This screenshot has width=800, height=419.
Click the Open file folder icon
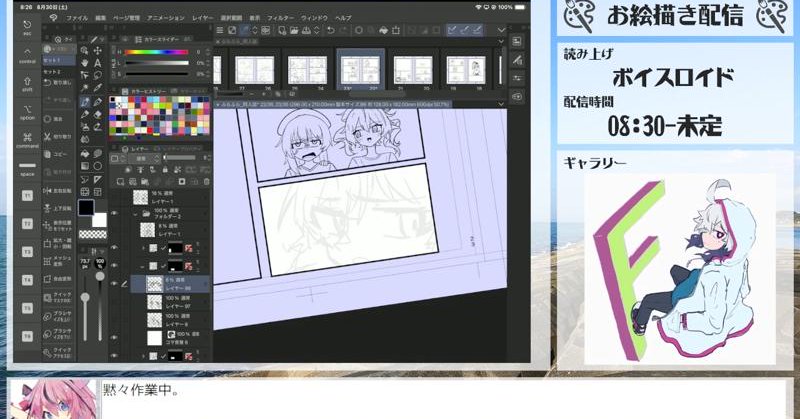[294, 31]
